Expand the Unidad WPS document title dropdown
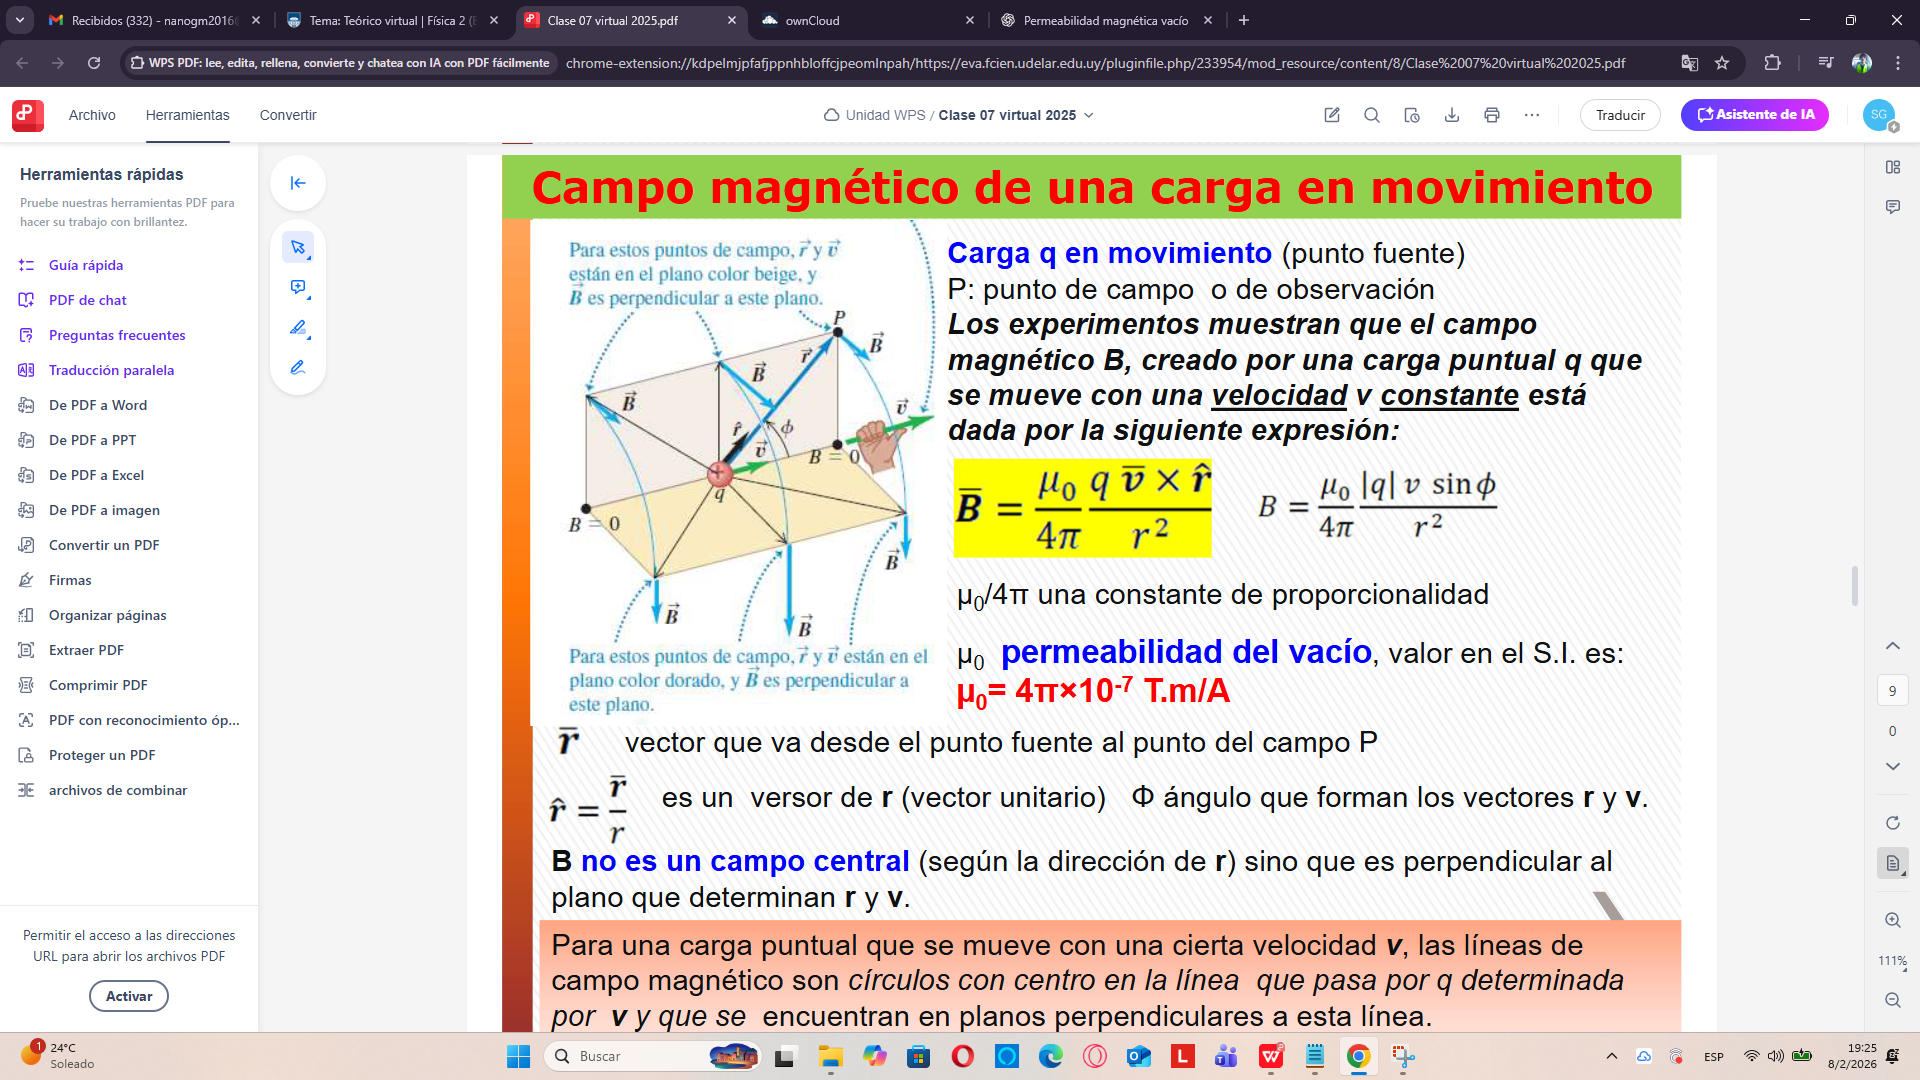Screen dimensions: 1920x1080 pyautogui.click(x=1090, y=115)
